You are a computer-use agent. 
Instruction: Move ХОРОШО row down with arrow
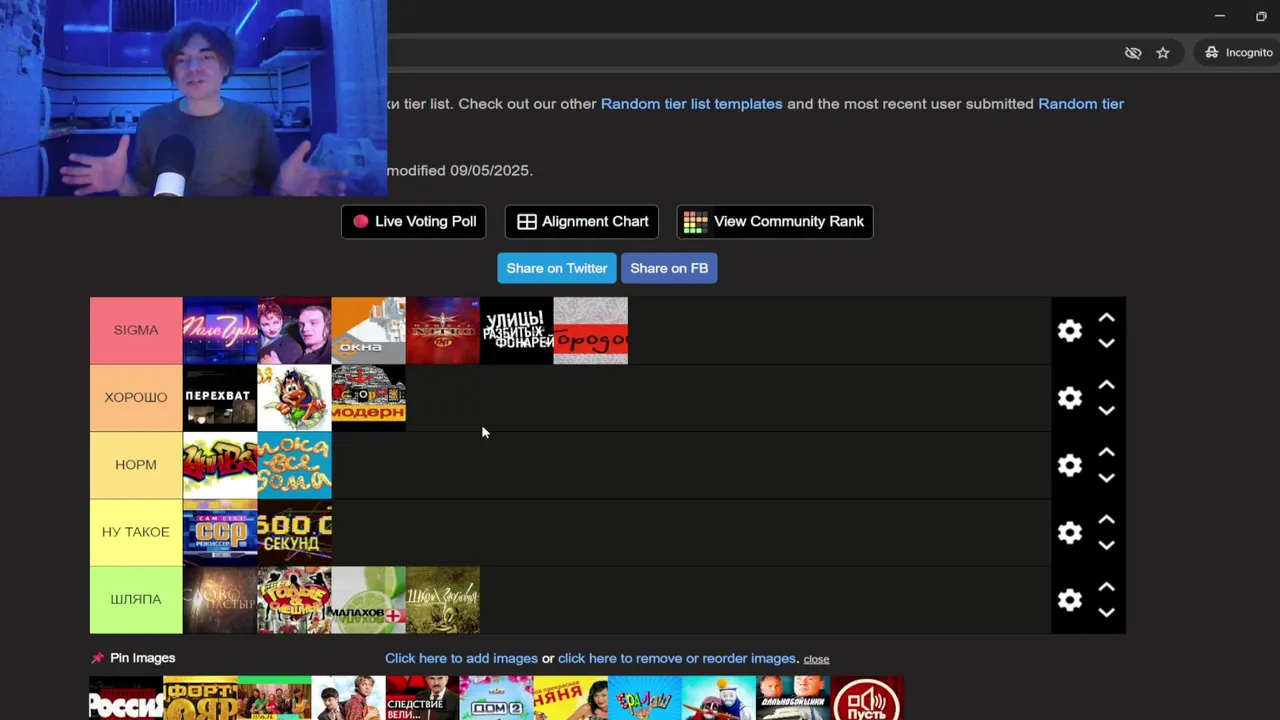click(x=1106, y=410)
